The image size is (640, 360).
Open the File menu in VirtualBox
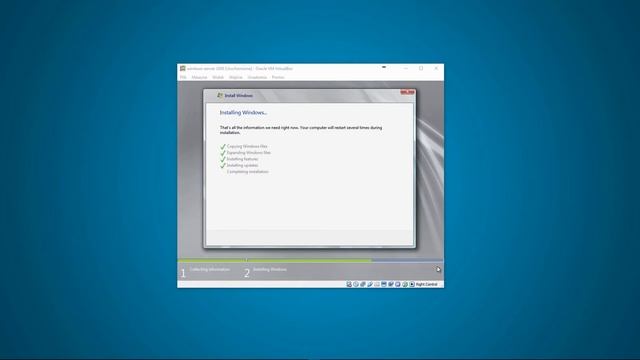pyautogui.click(x=183, y=77)
